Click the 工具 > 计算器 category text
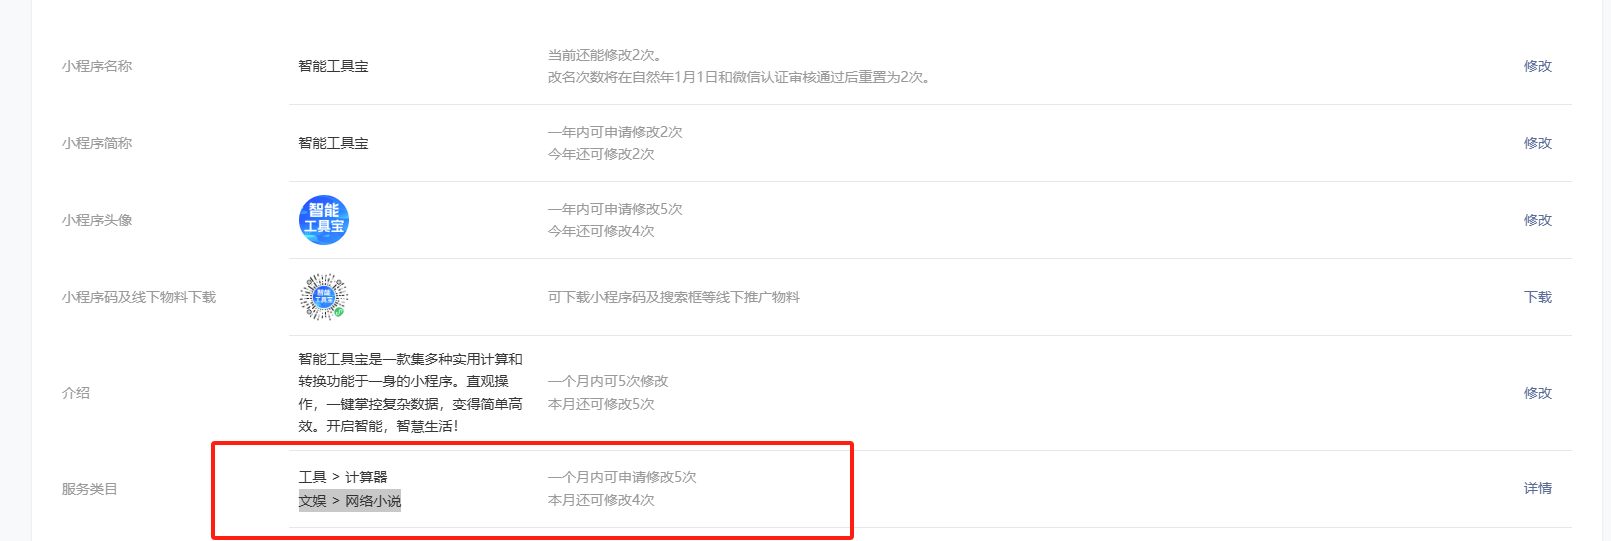 click(343, 477)
